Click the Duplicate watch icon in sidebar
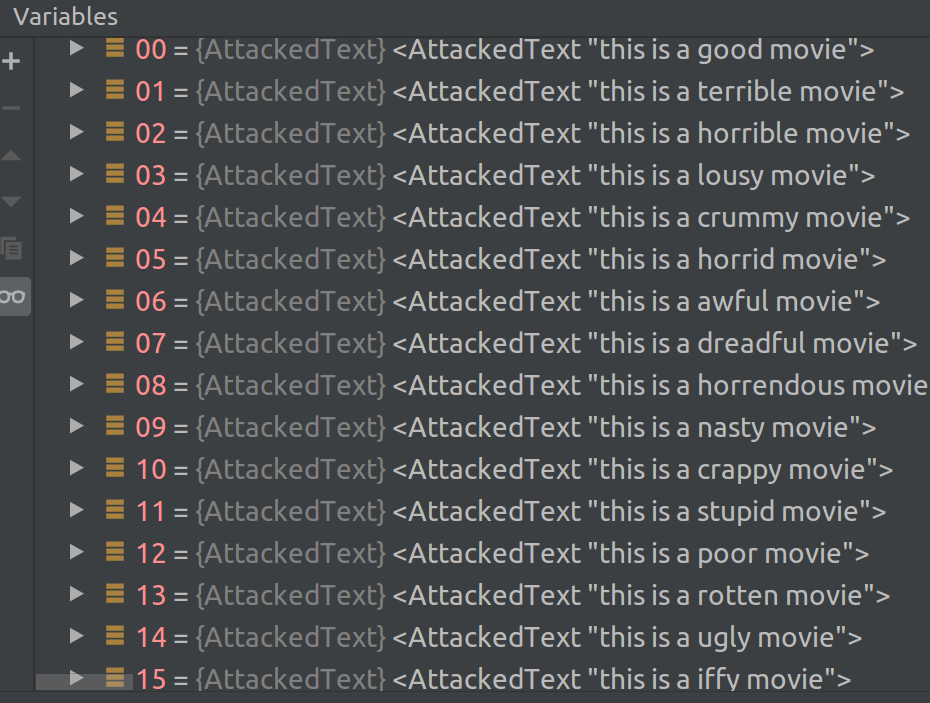 coord(12,249)
